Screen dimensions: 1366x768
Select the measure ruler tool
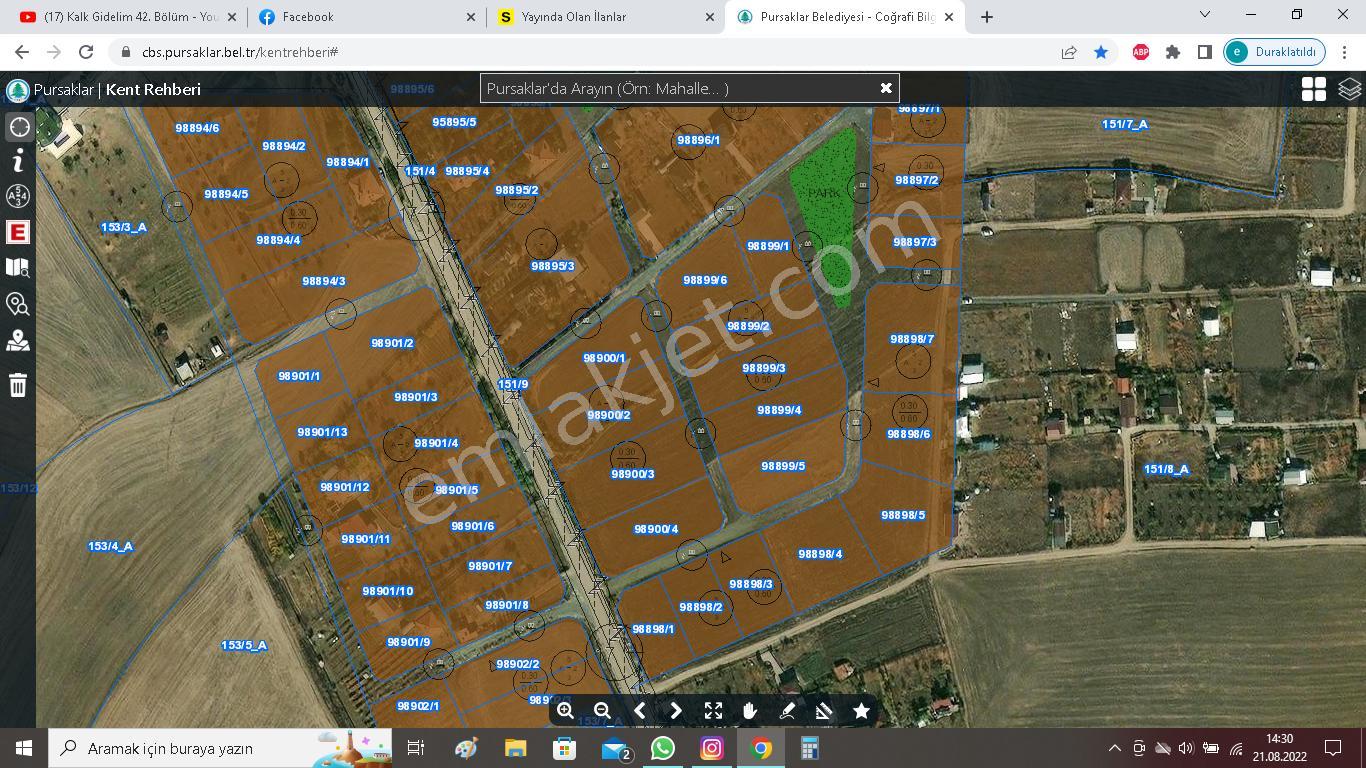point(824,710)
